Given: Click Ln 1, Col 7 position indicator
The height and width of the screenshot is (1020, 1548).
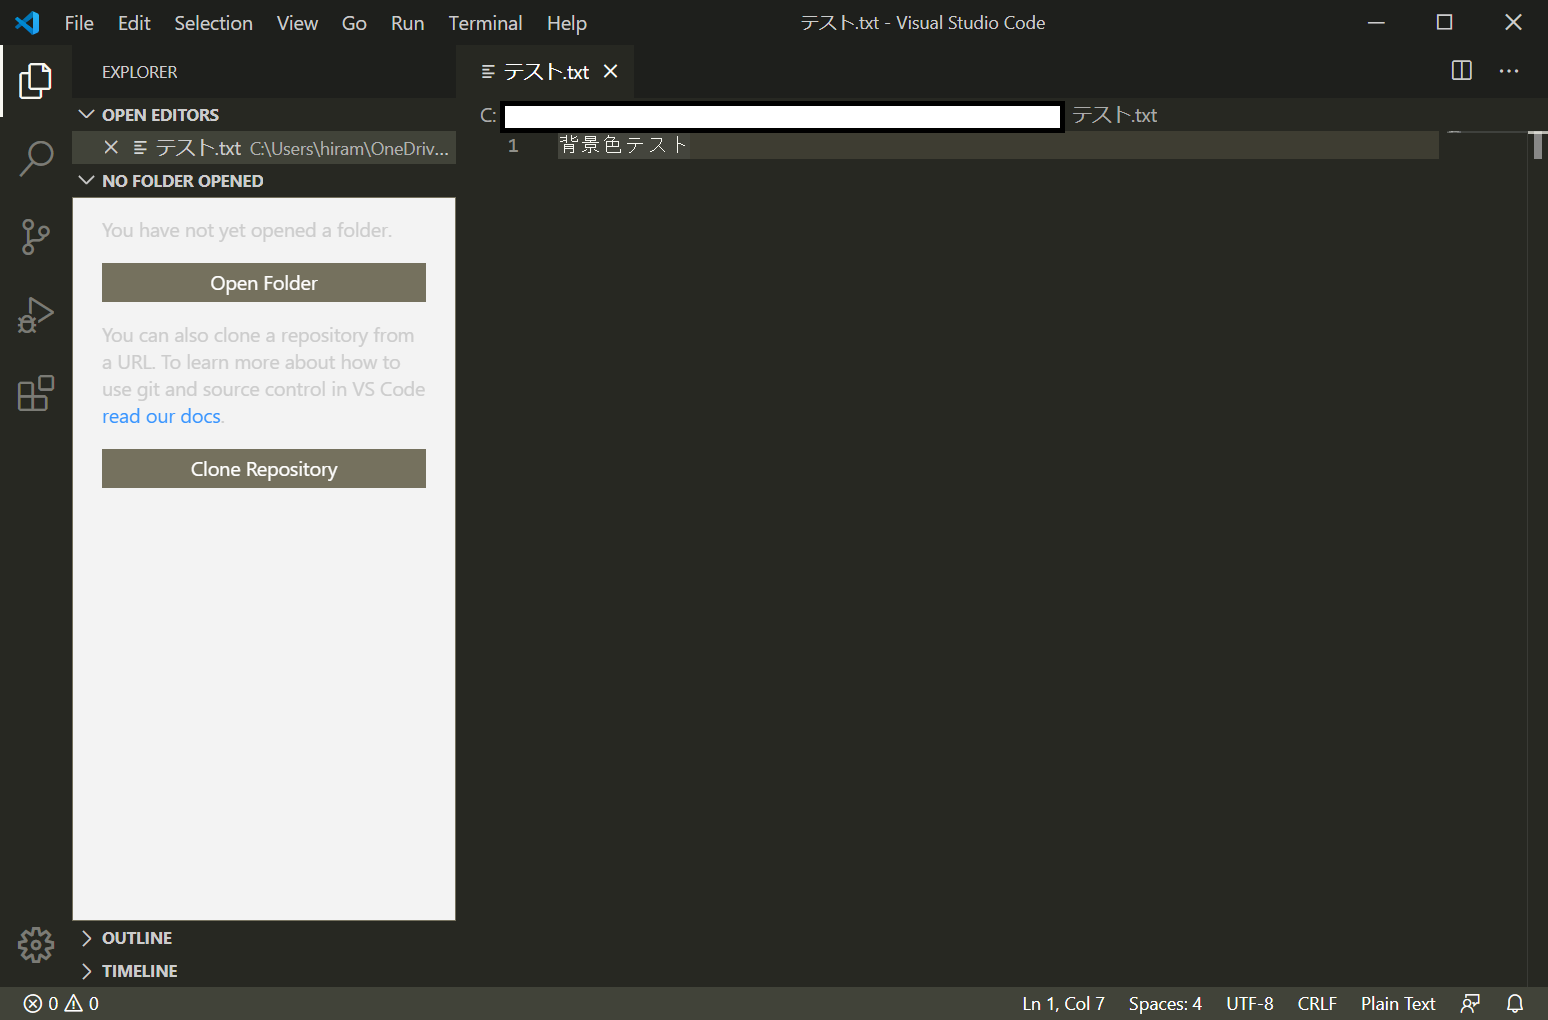Looking at the screenshot, I should click(x=1063, y=1003).
